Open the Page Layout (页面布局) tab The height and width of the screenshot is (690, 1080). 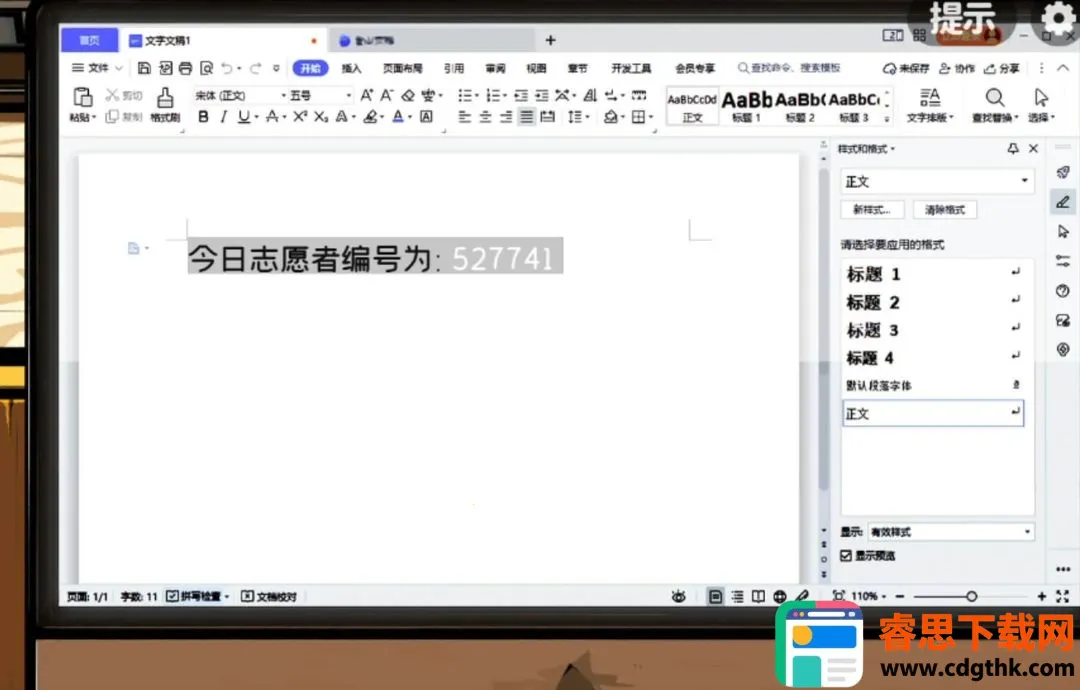pos(402,68)
